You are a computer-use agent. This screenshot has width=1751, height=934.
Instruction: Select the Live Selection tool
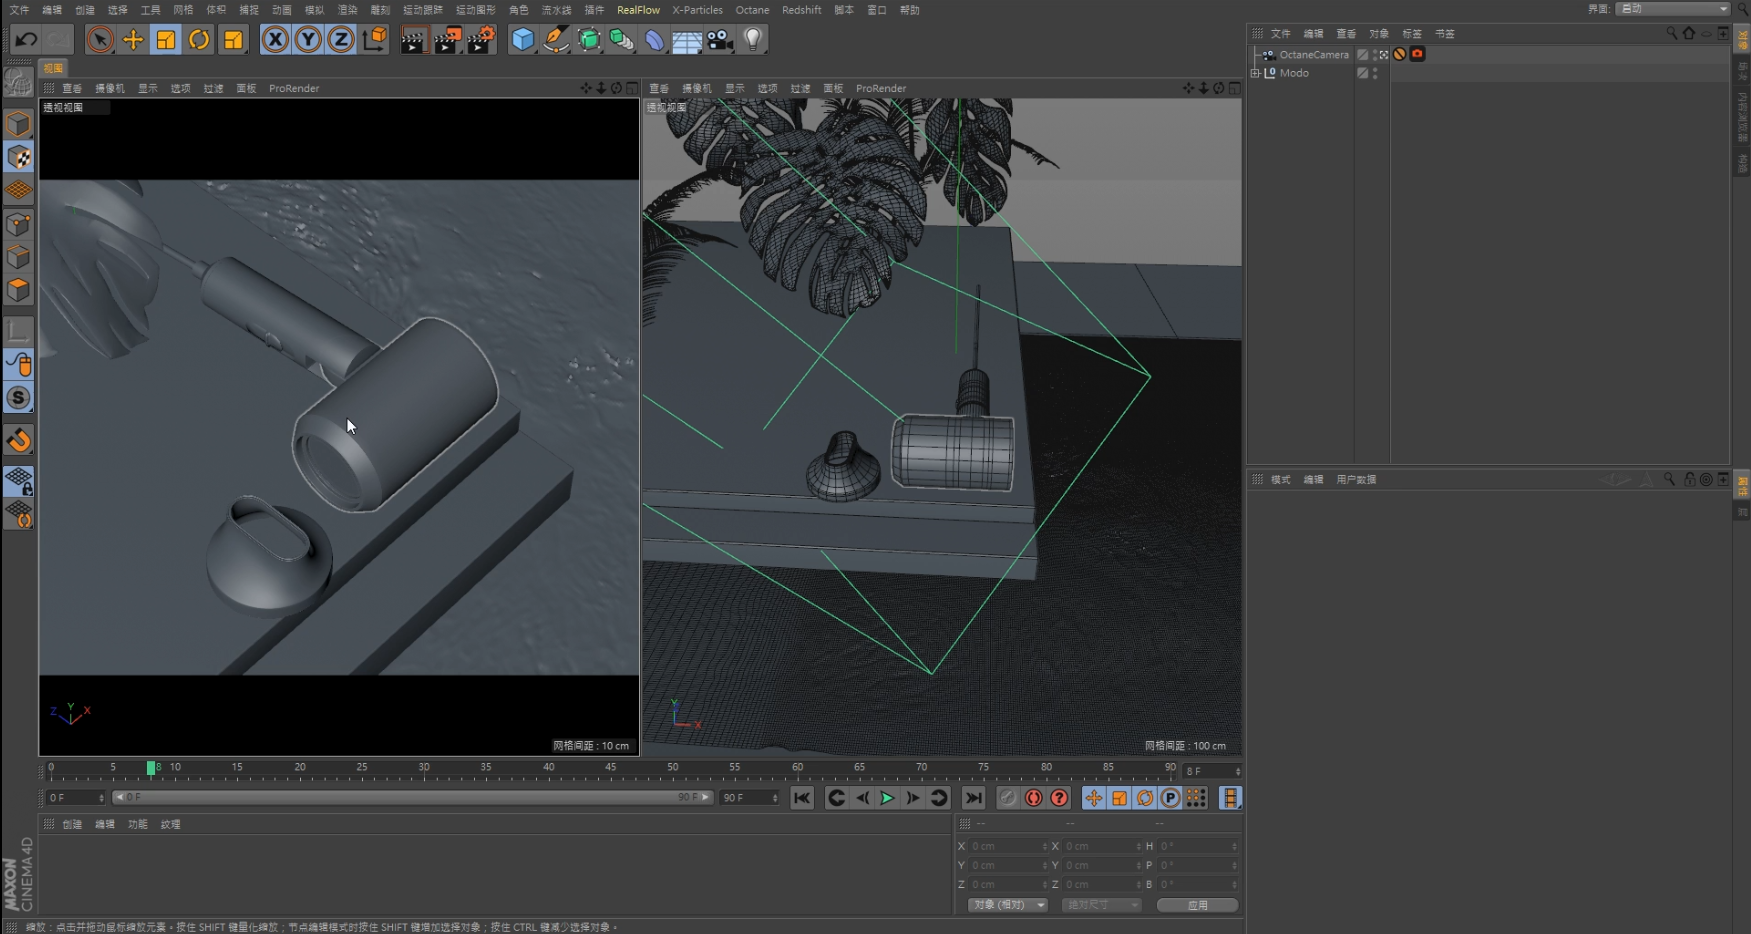point(100,40)
